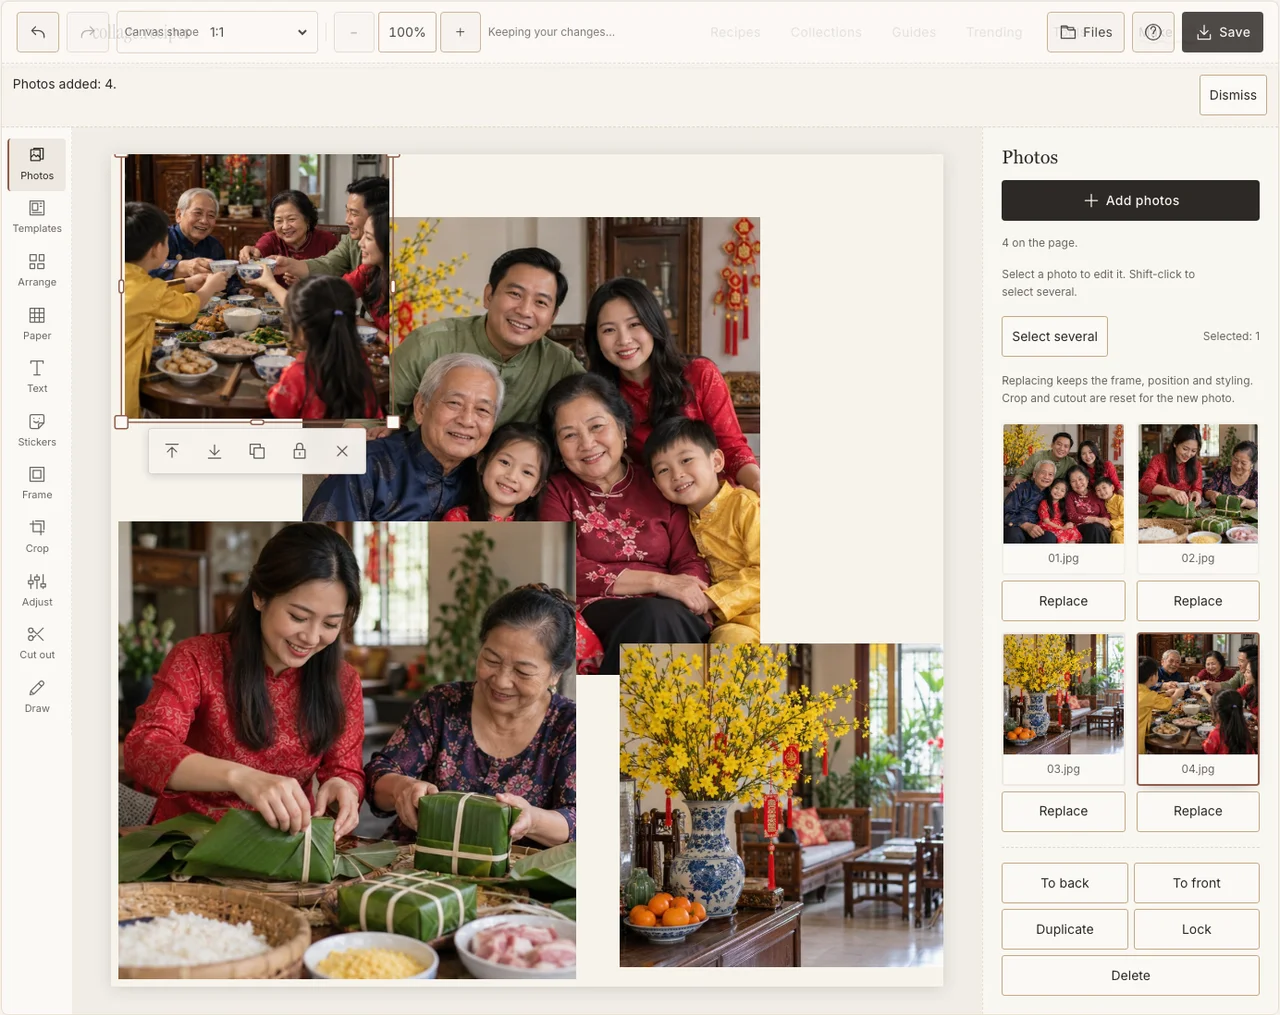
Task: Select the Arrange tool
Action: coord(37,271)
